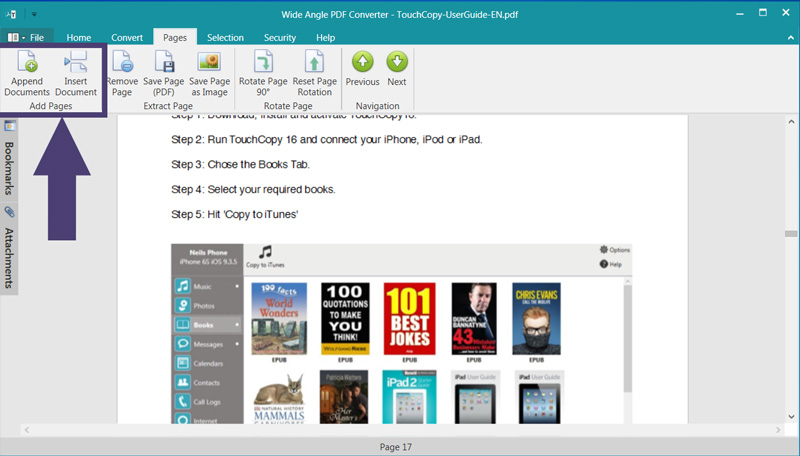Click Calendars category in embedded sidebar
This screenshot has height=456, width=800.
tap(207, 363)
